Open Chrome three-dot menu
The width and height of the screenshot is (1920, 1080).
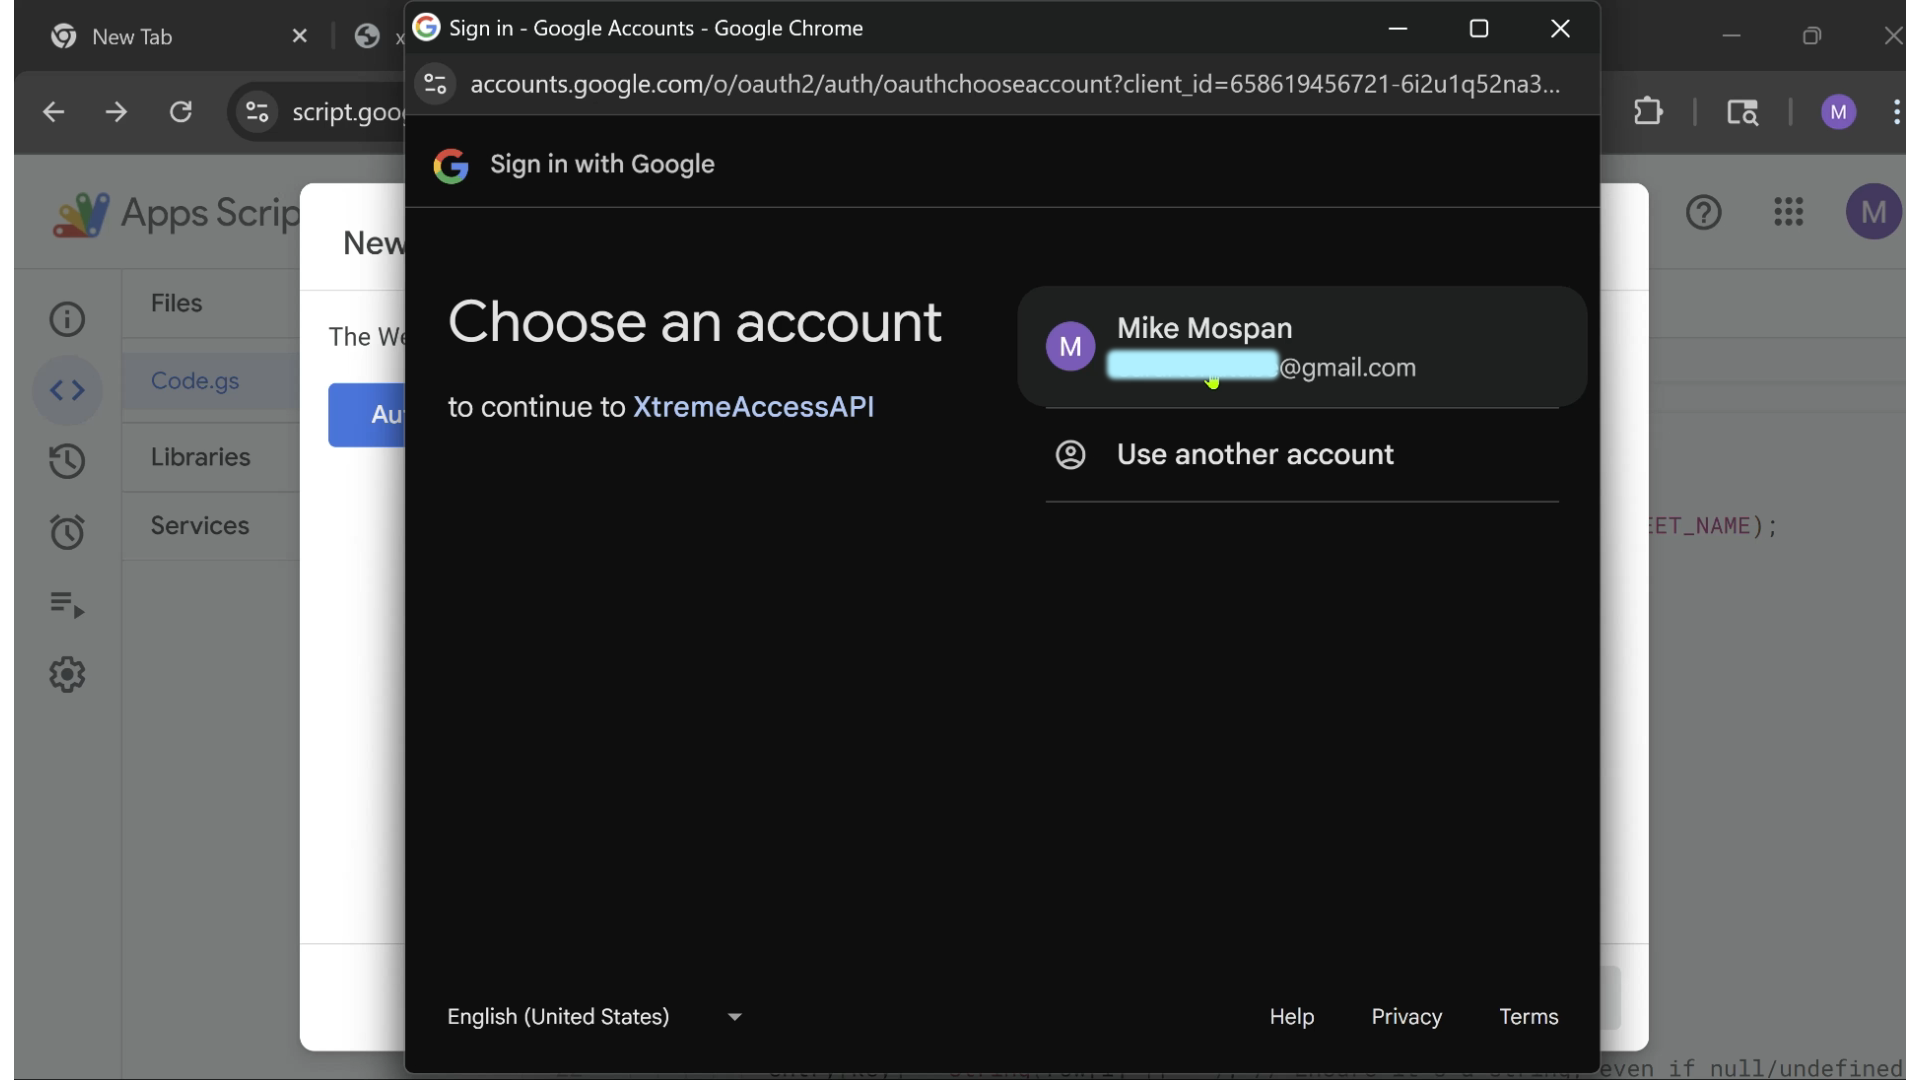coord(1896,112)
